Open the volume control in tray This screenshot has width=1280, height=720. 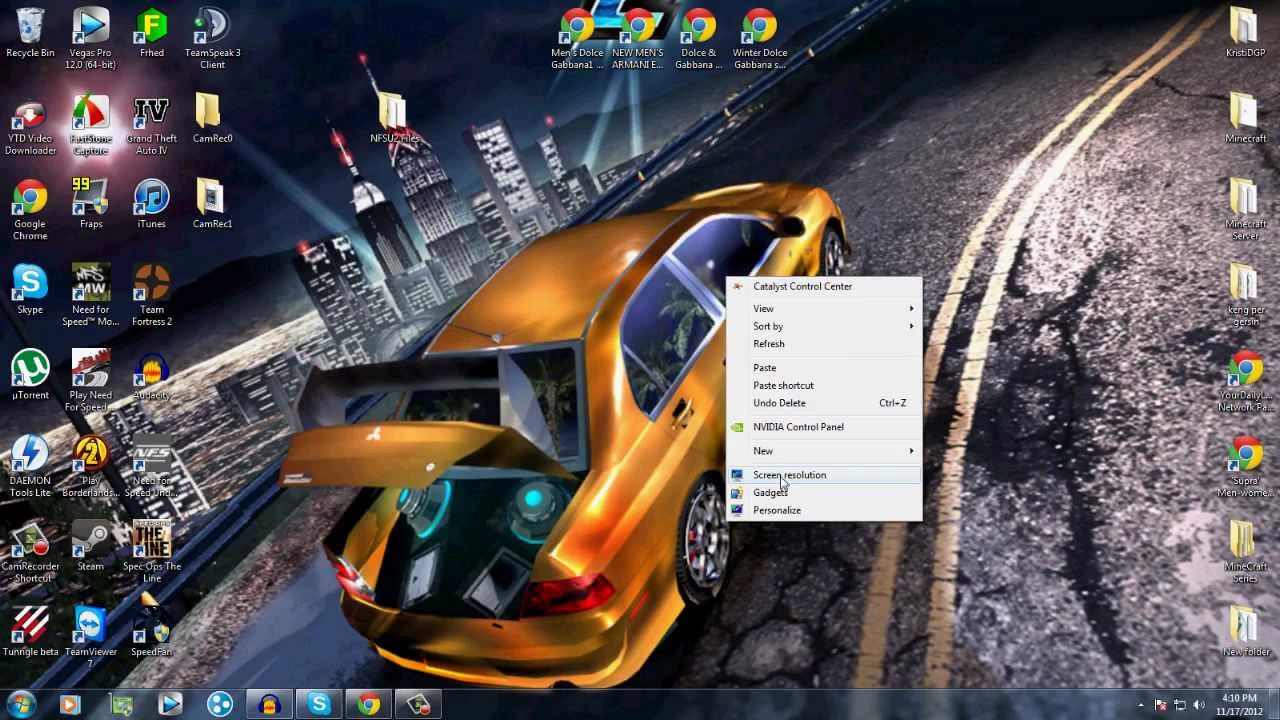[x=1198, y=705]
